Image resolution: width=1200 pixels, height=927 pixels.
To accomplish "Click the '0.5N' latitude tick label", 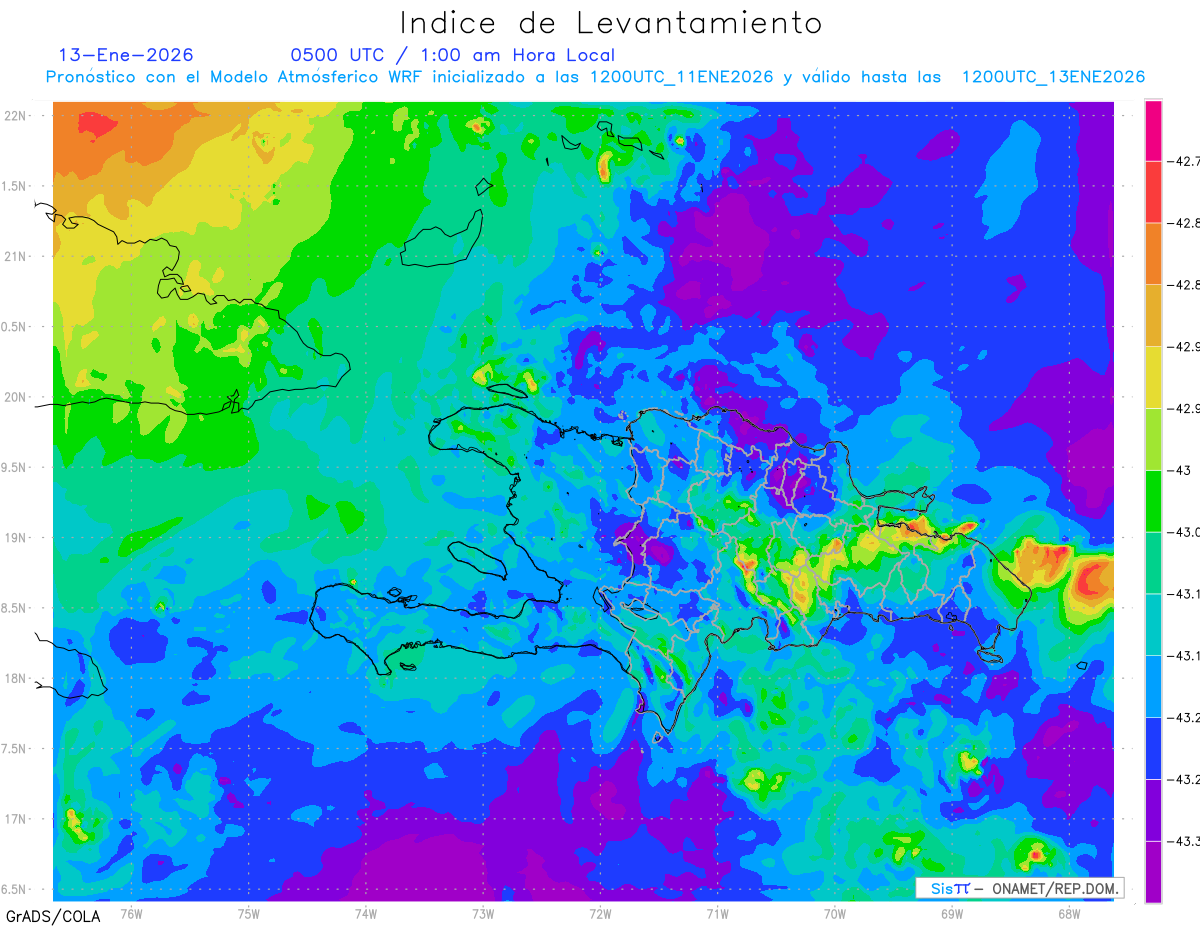I will pyautogui.click(x=15, y=327).
